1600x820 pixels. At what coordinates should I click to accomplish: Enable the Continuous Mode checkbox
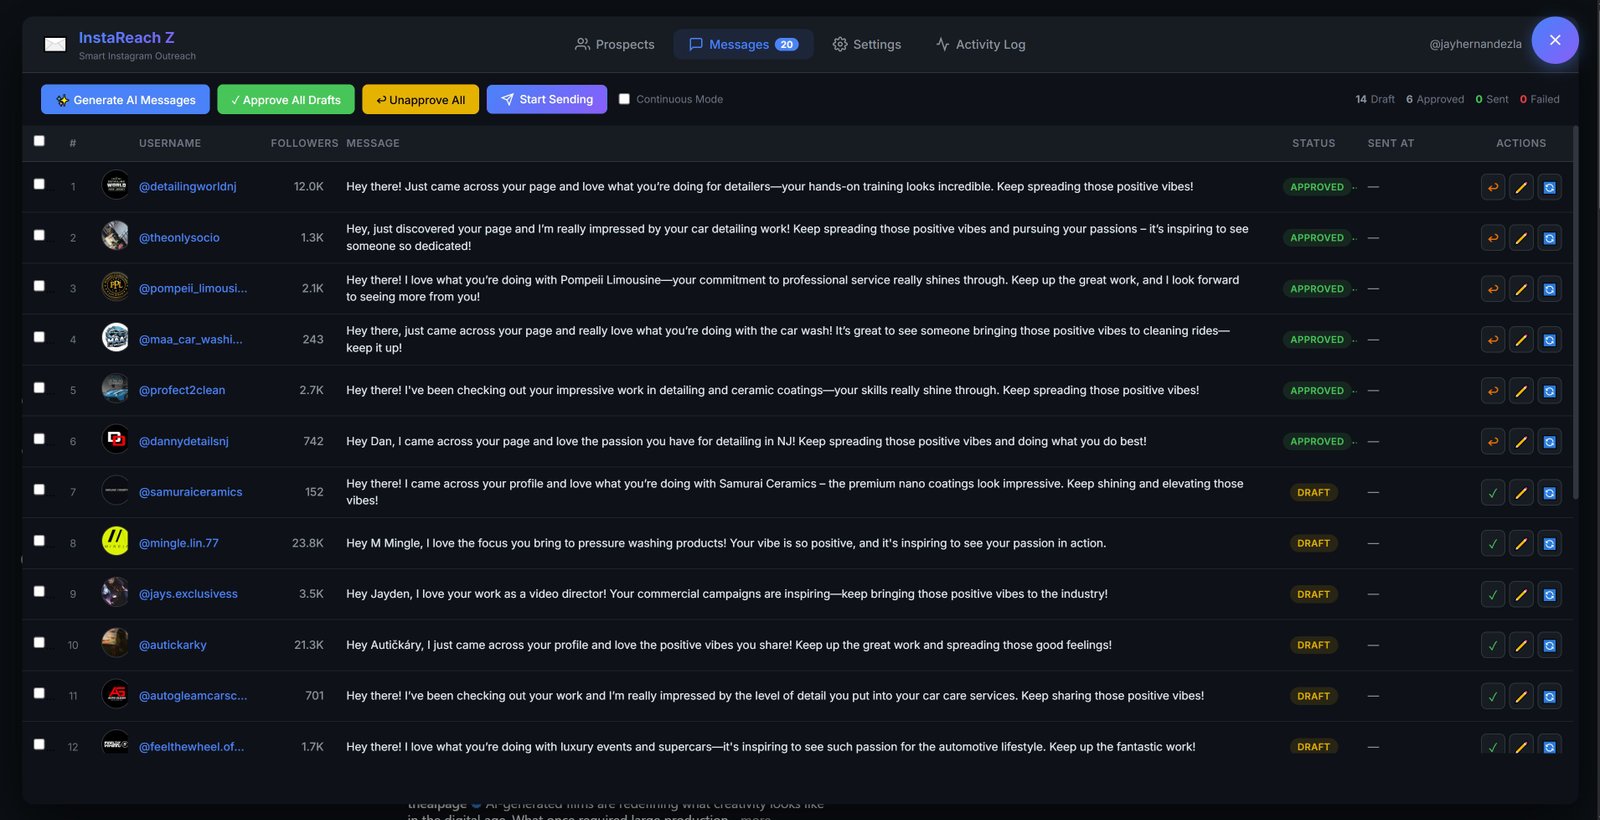624,99
